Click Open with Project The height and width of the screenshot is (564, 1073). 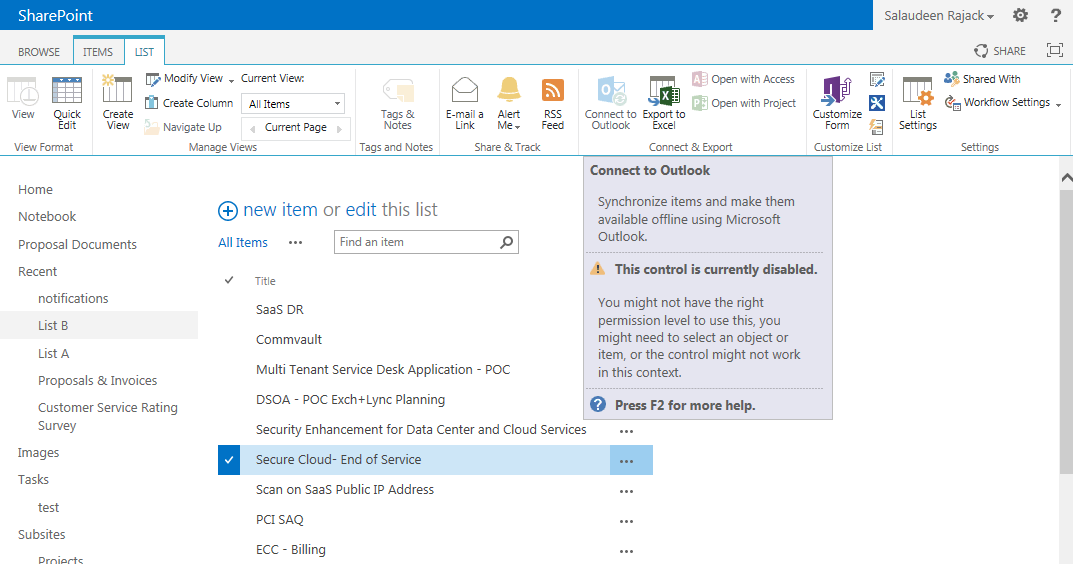(x=744, y=103)
